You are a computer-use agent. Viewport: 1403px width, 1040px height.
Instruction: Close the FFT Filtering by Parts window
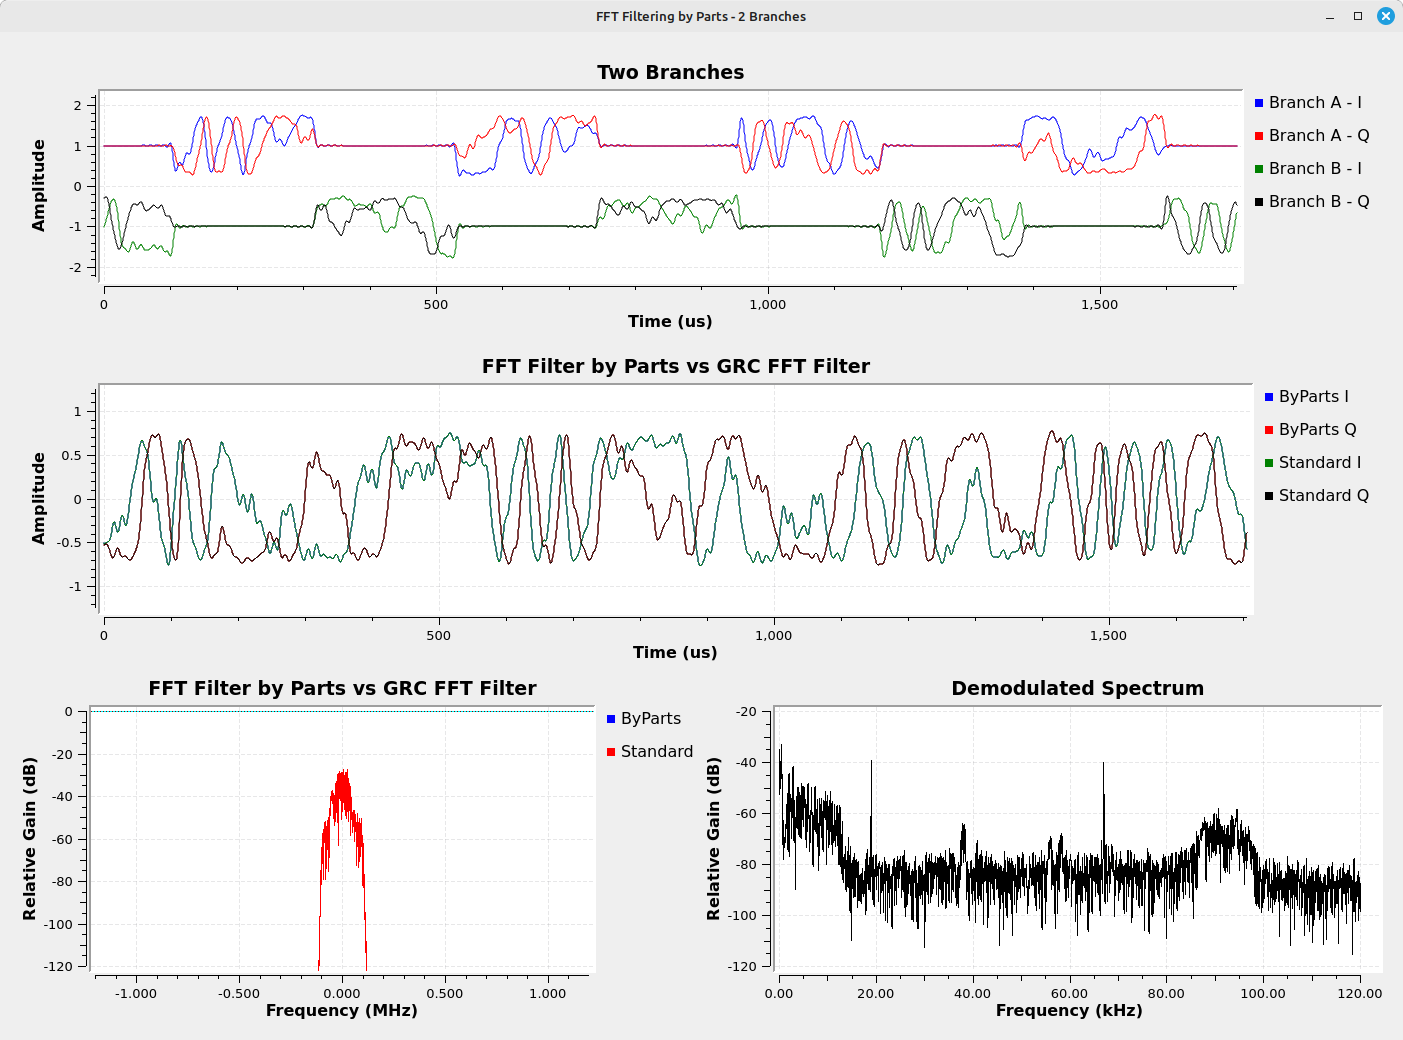pyautogui.click(x=1385, y=16)
